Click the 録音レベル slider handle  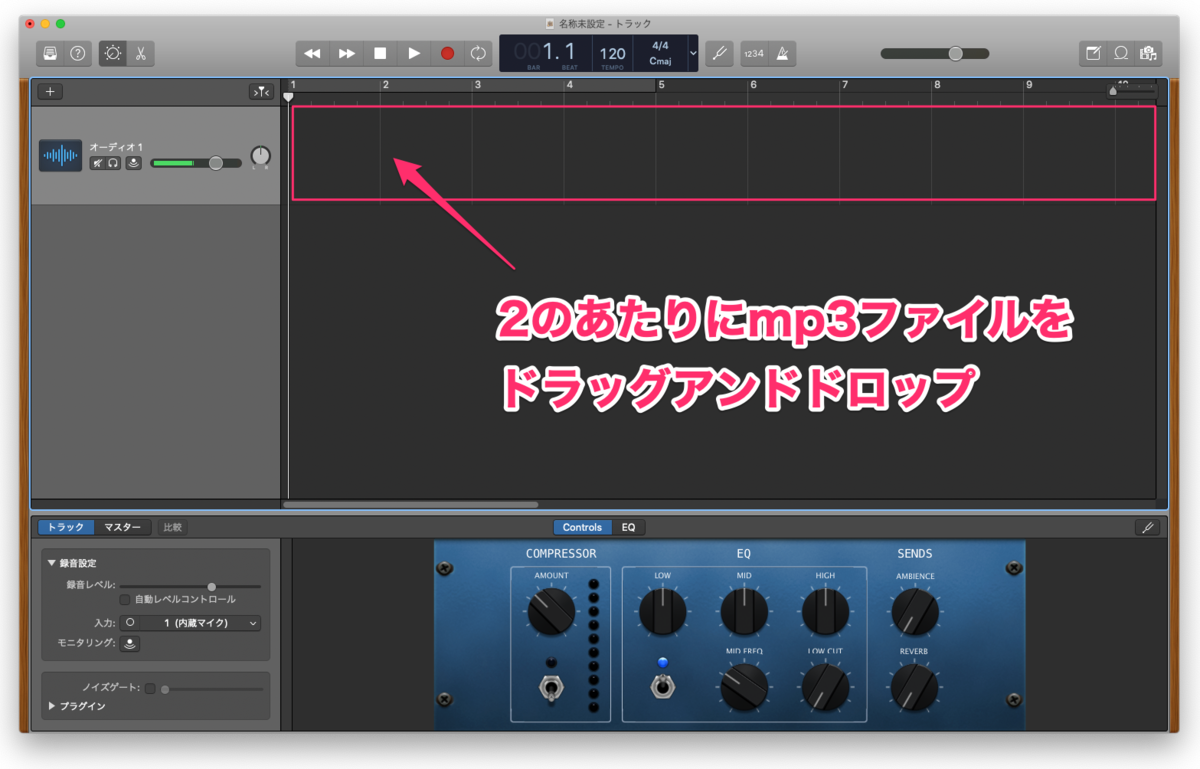point(211,587)
